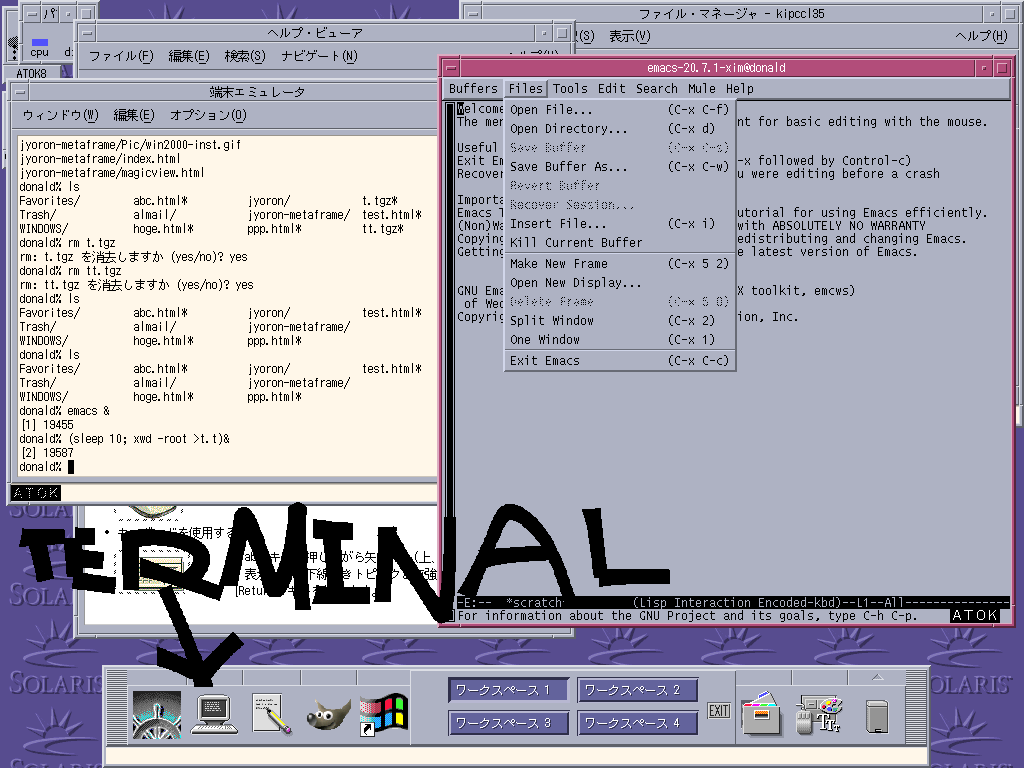Click the 'donald% rm tt.tgz' command line
Screen dimensions: 1024x768
tap(71, 270)
